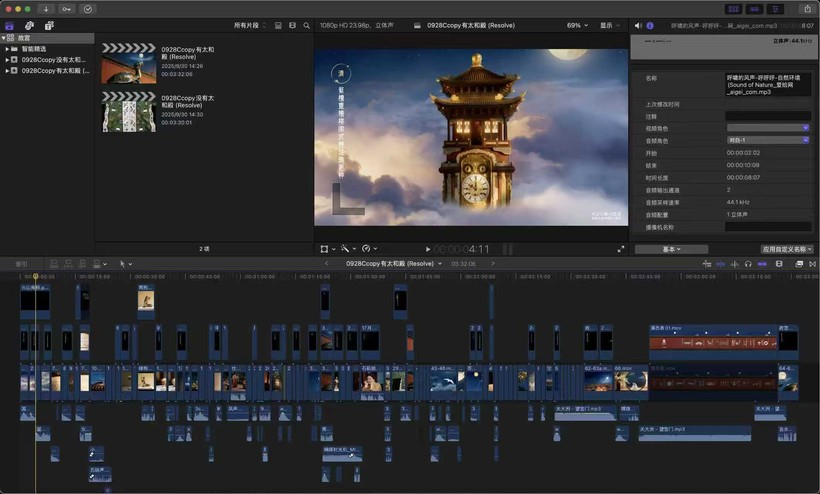The height and width of the screenshot is (494, 820).
Task: Show the titles and generators sidebar
Action: point(48,25)
